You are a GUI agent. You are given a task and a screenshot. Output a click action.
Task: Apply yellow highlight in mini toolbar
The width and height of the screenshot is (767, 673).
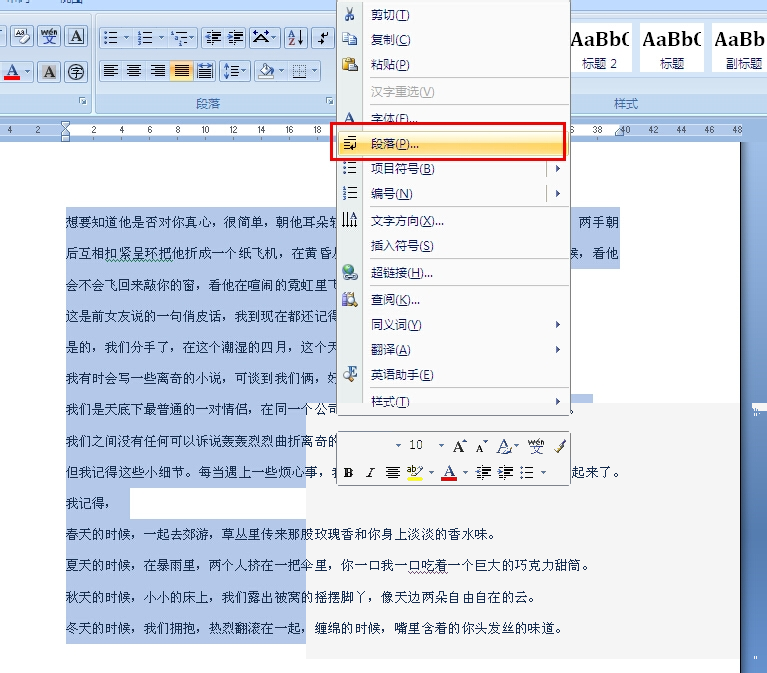tap(415, 472)
